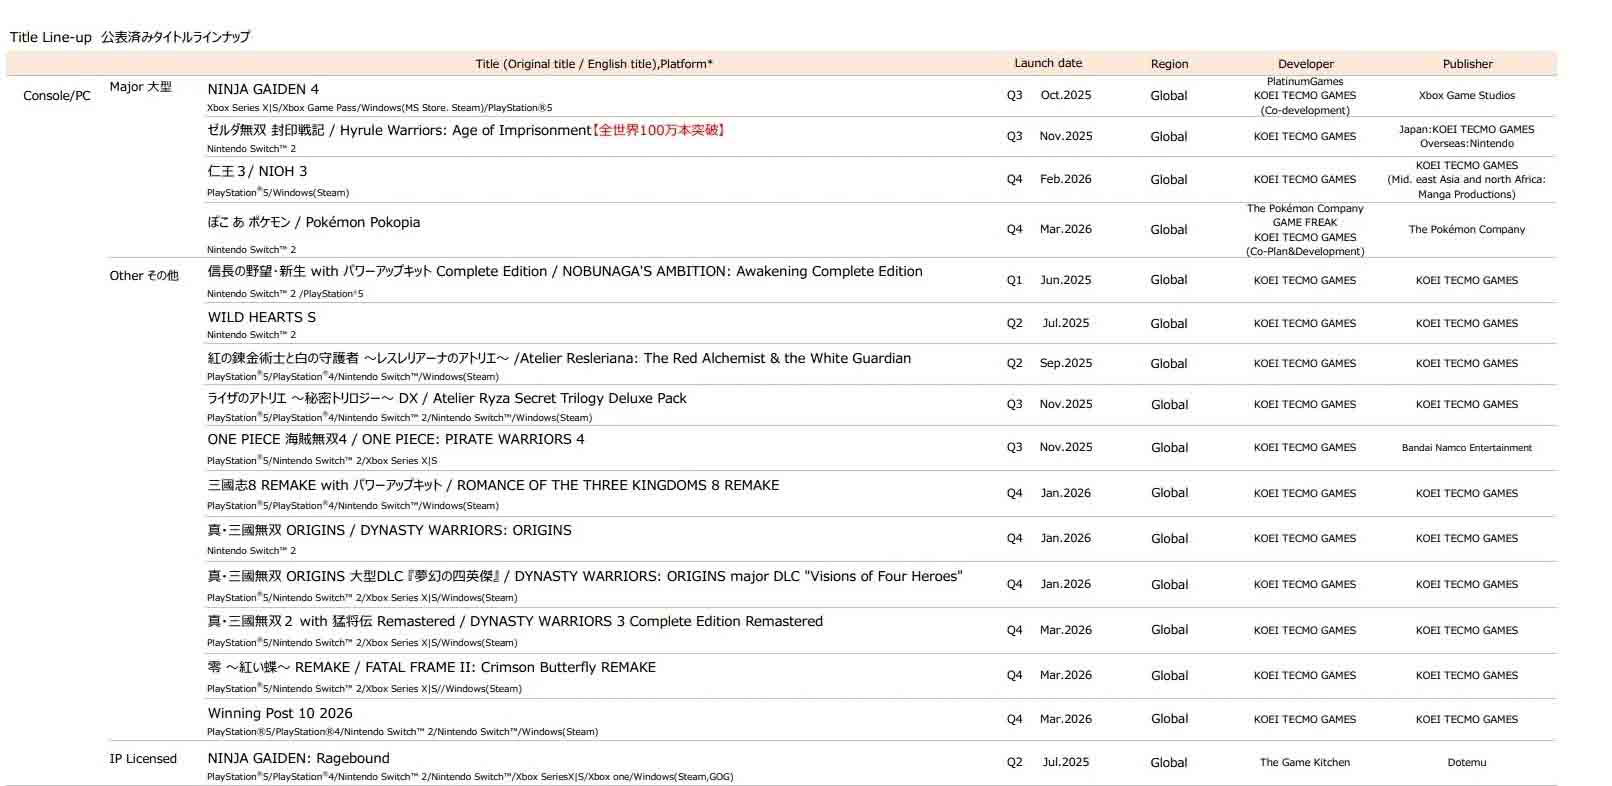
Task: Select the IP Licensed section label
Action: click(143, 759)
